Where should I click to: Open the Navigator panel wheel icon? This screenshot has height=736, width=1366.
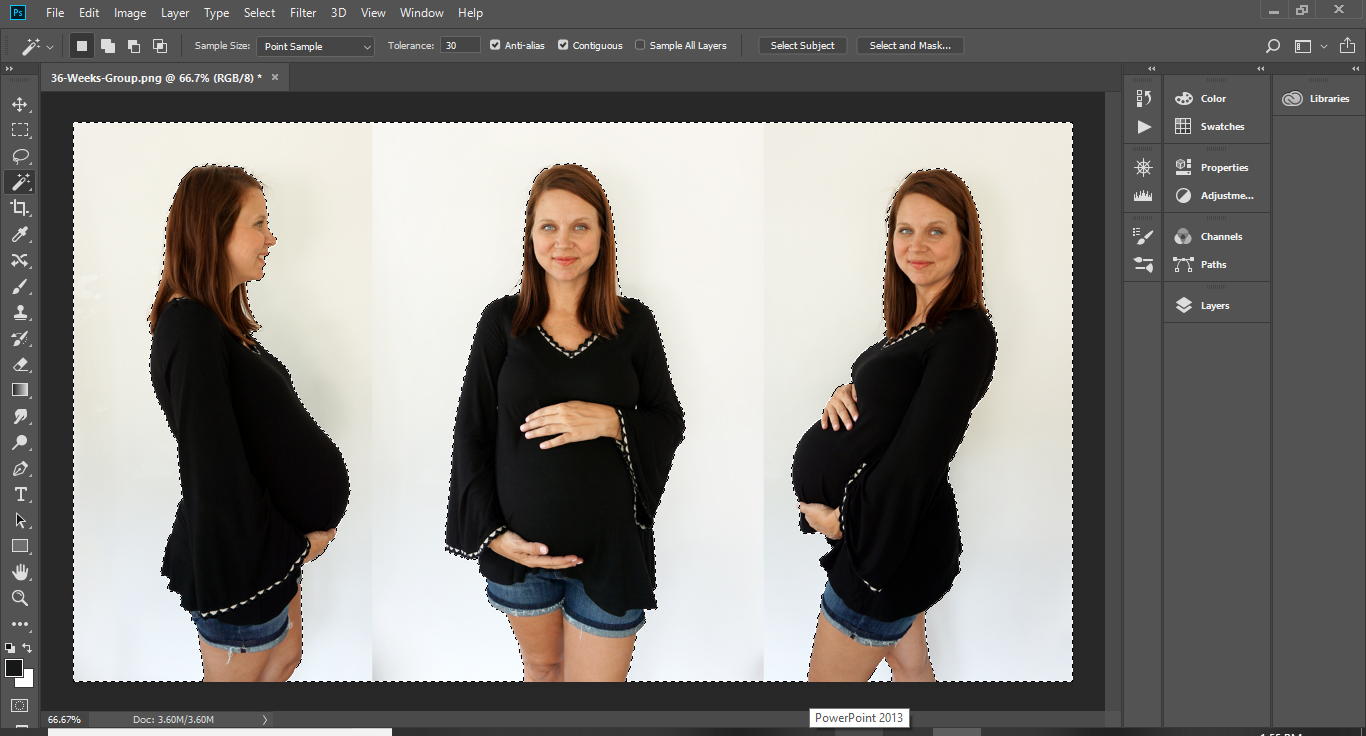[x=1144, y=167]
